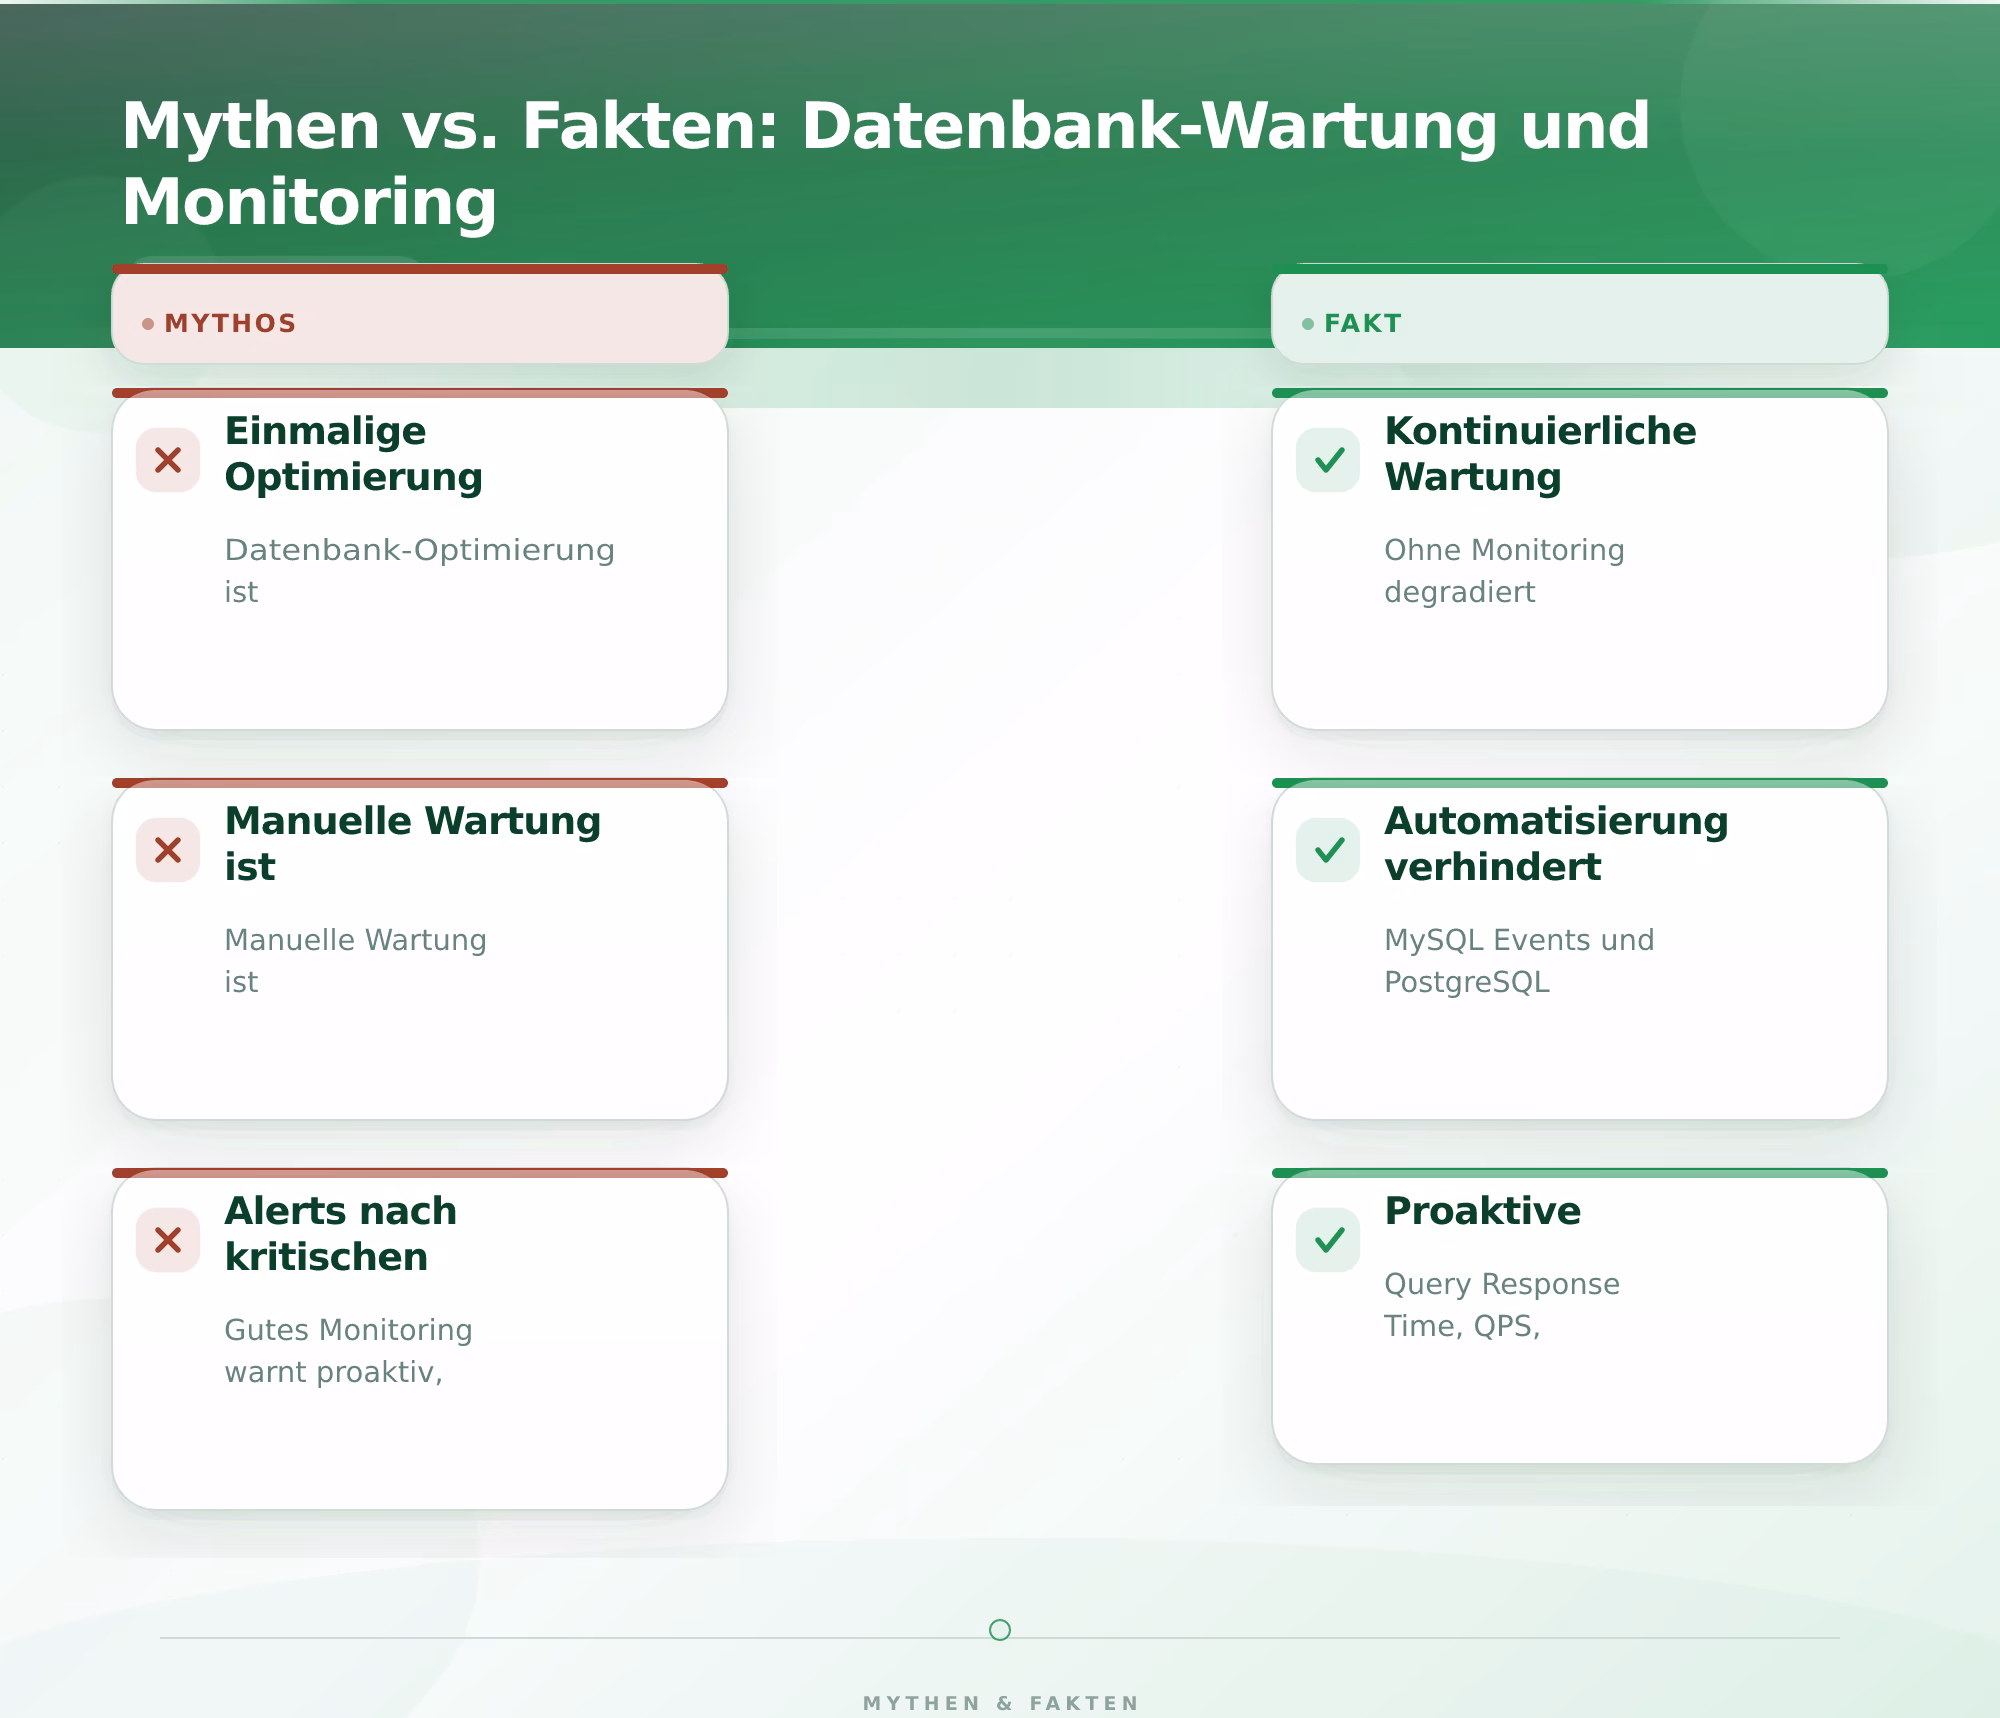Image resolution: width=2000 pixels, height=1718 pixels.
Task: Select the MYTHOS column header
Action: pyautogui.click(x=420, y=314)
